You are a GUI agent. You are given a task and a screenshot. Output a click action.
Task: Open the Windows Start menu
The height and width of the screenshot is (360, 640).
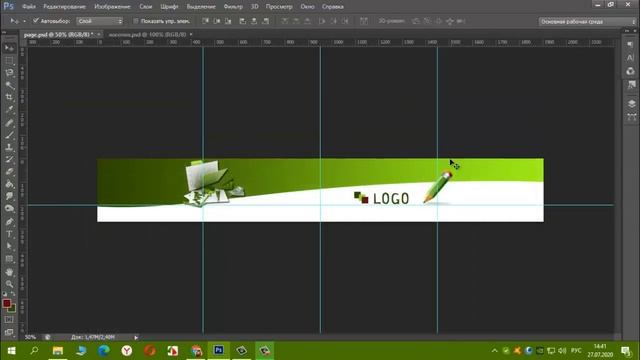click(11, 351)
